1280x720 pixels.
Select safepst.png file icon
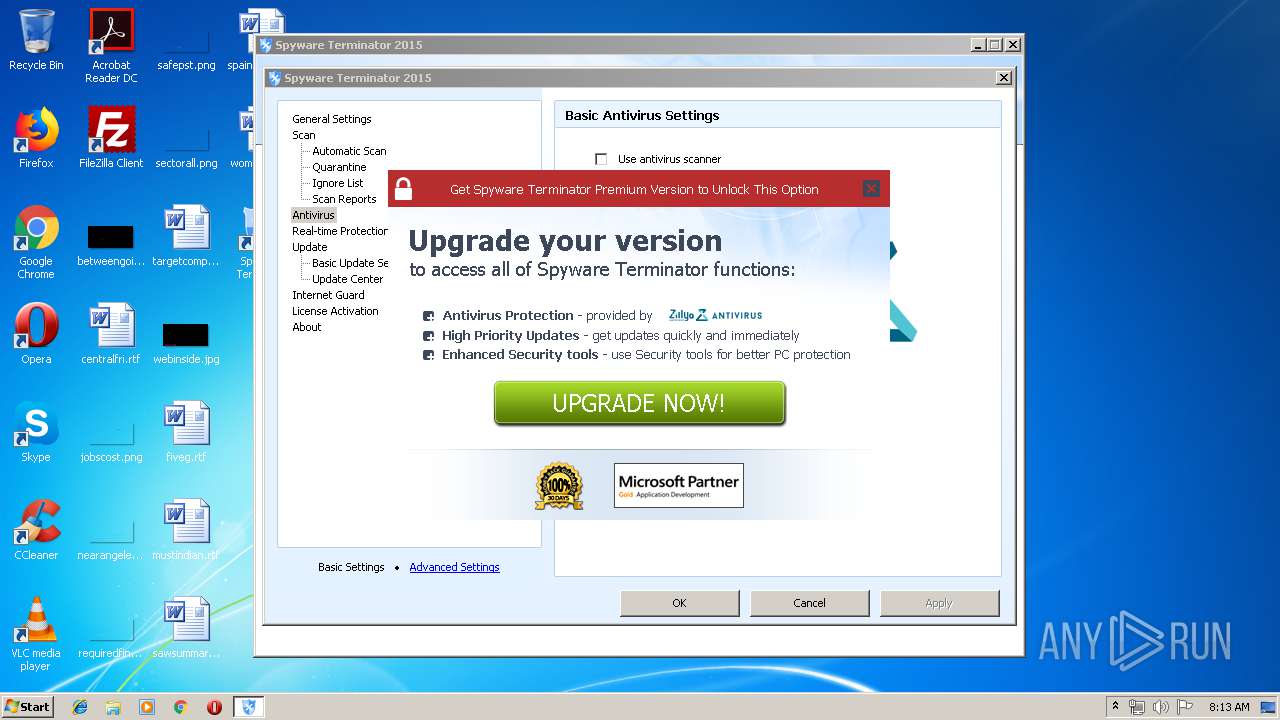point(186,45)
